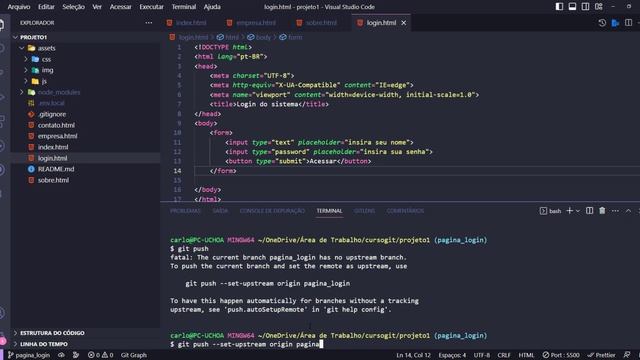Select login.html in the explorer
Screen dimensions: 640x360
(52, 158)
